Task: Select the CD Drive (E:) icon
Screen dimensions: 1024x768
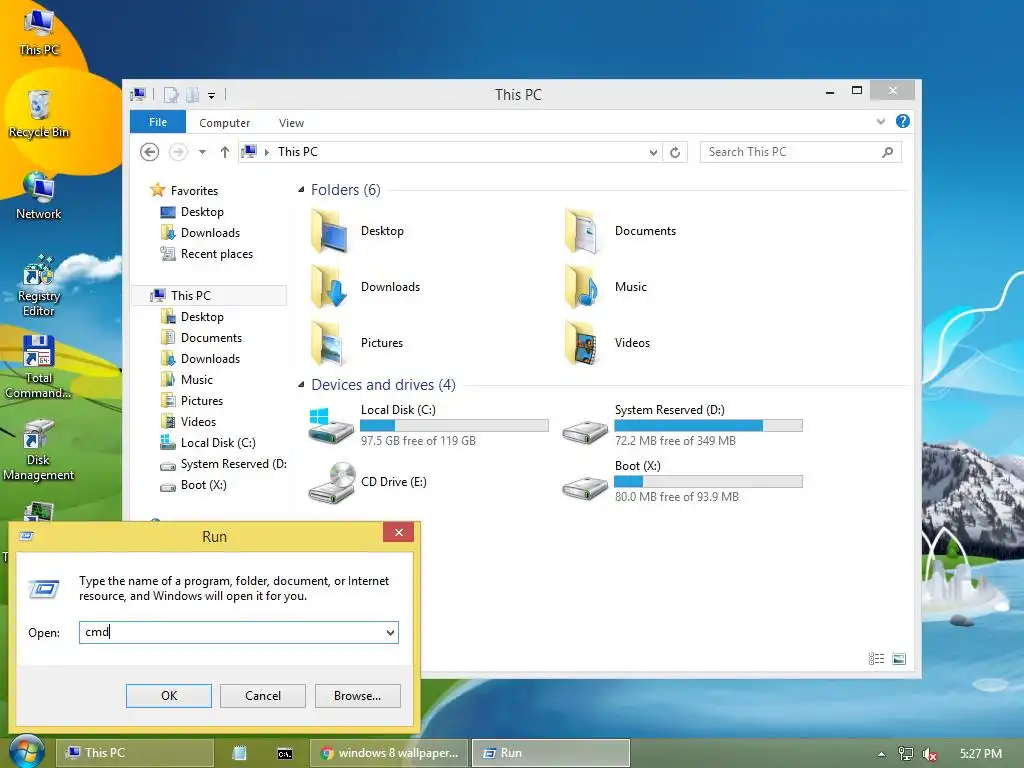Action: (332, 482)
